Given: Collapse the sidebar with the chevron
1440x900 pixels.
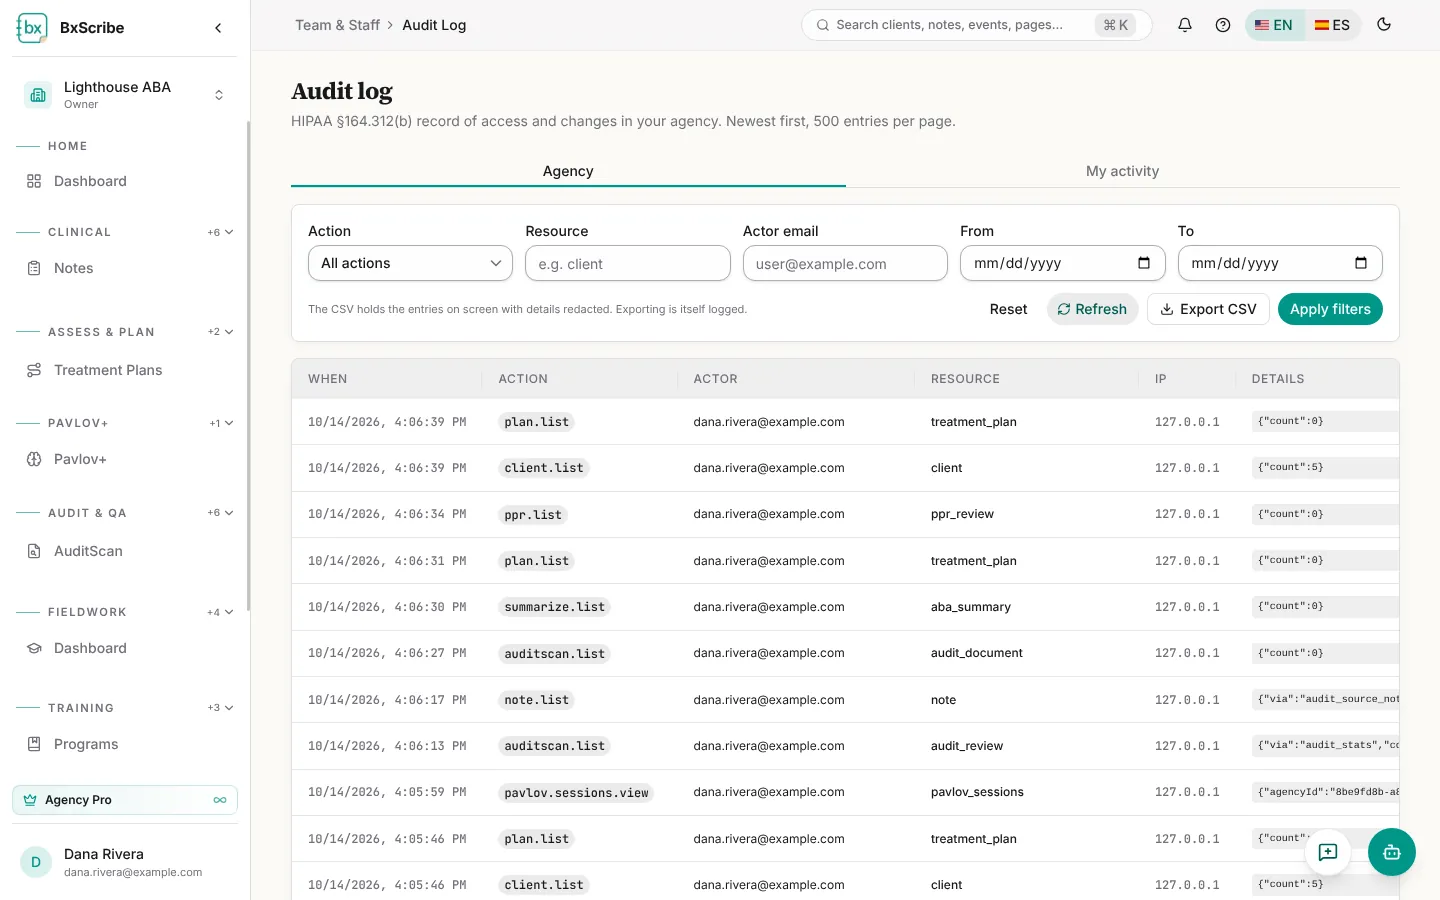Looking at the screenshot, I should point(218,28).
